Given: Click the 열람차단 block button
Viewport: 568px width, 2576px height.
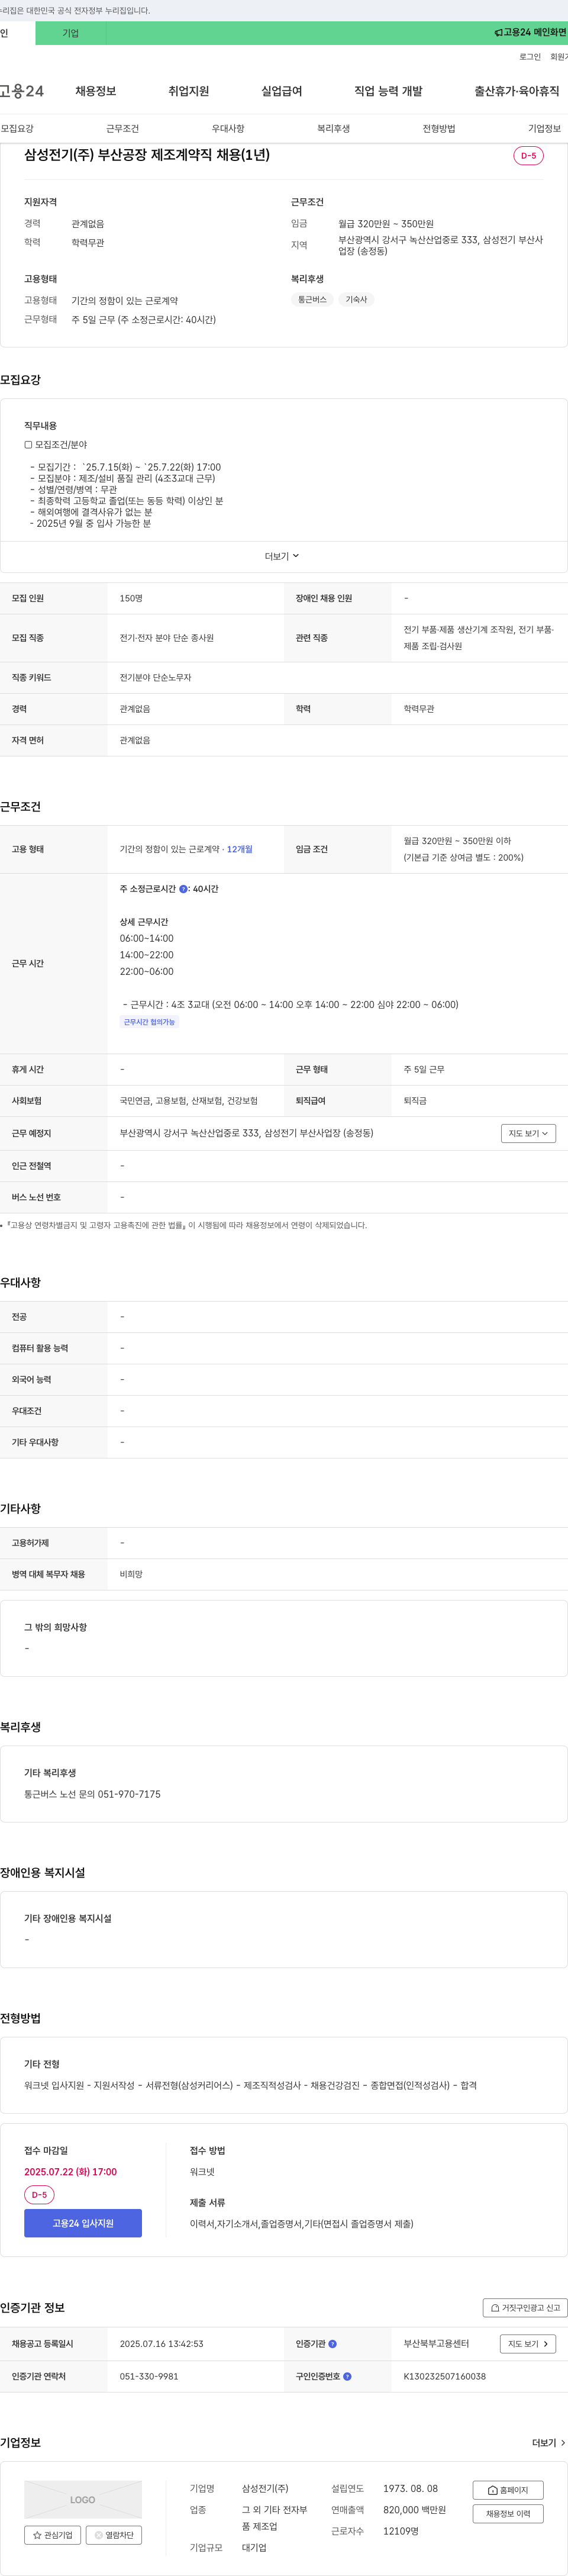Looking at the screenshot, I should [x=114, y=2535].
